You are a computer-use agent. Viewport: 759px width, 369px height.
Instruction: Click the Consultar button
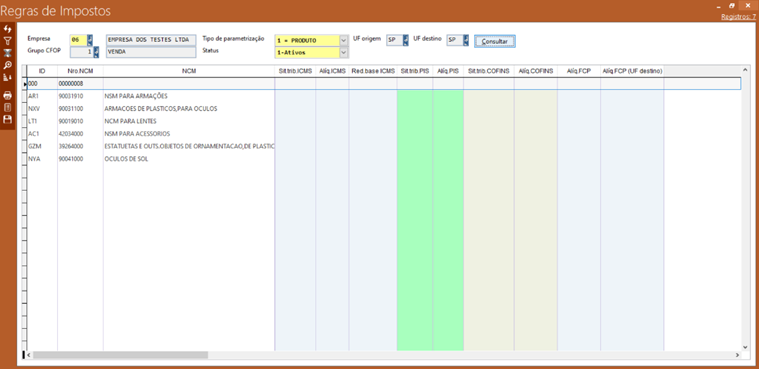pos(494,42)
